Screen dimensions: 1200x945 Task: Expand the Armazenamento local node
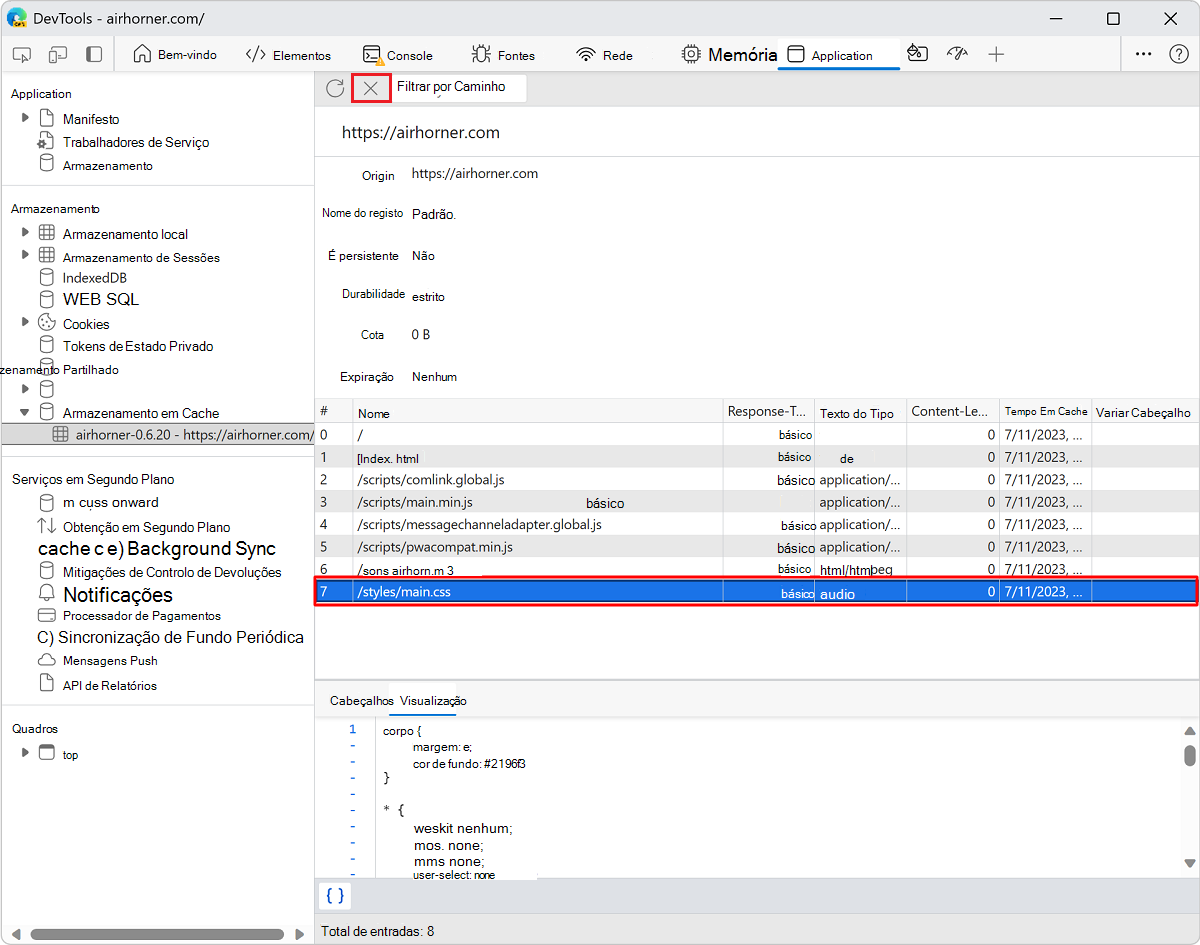(x=26, y=232)
